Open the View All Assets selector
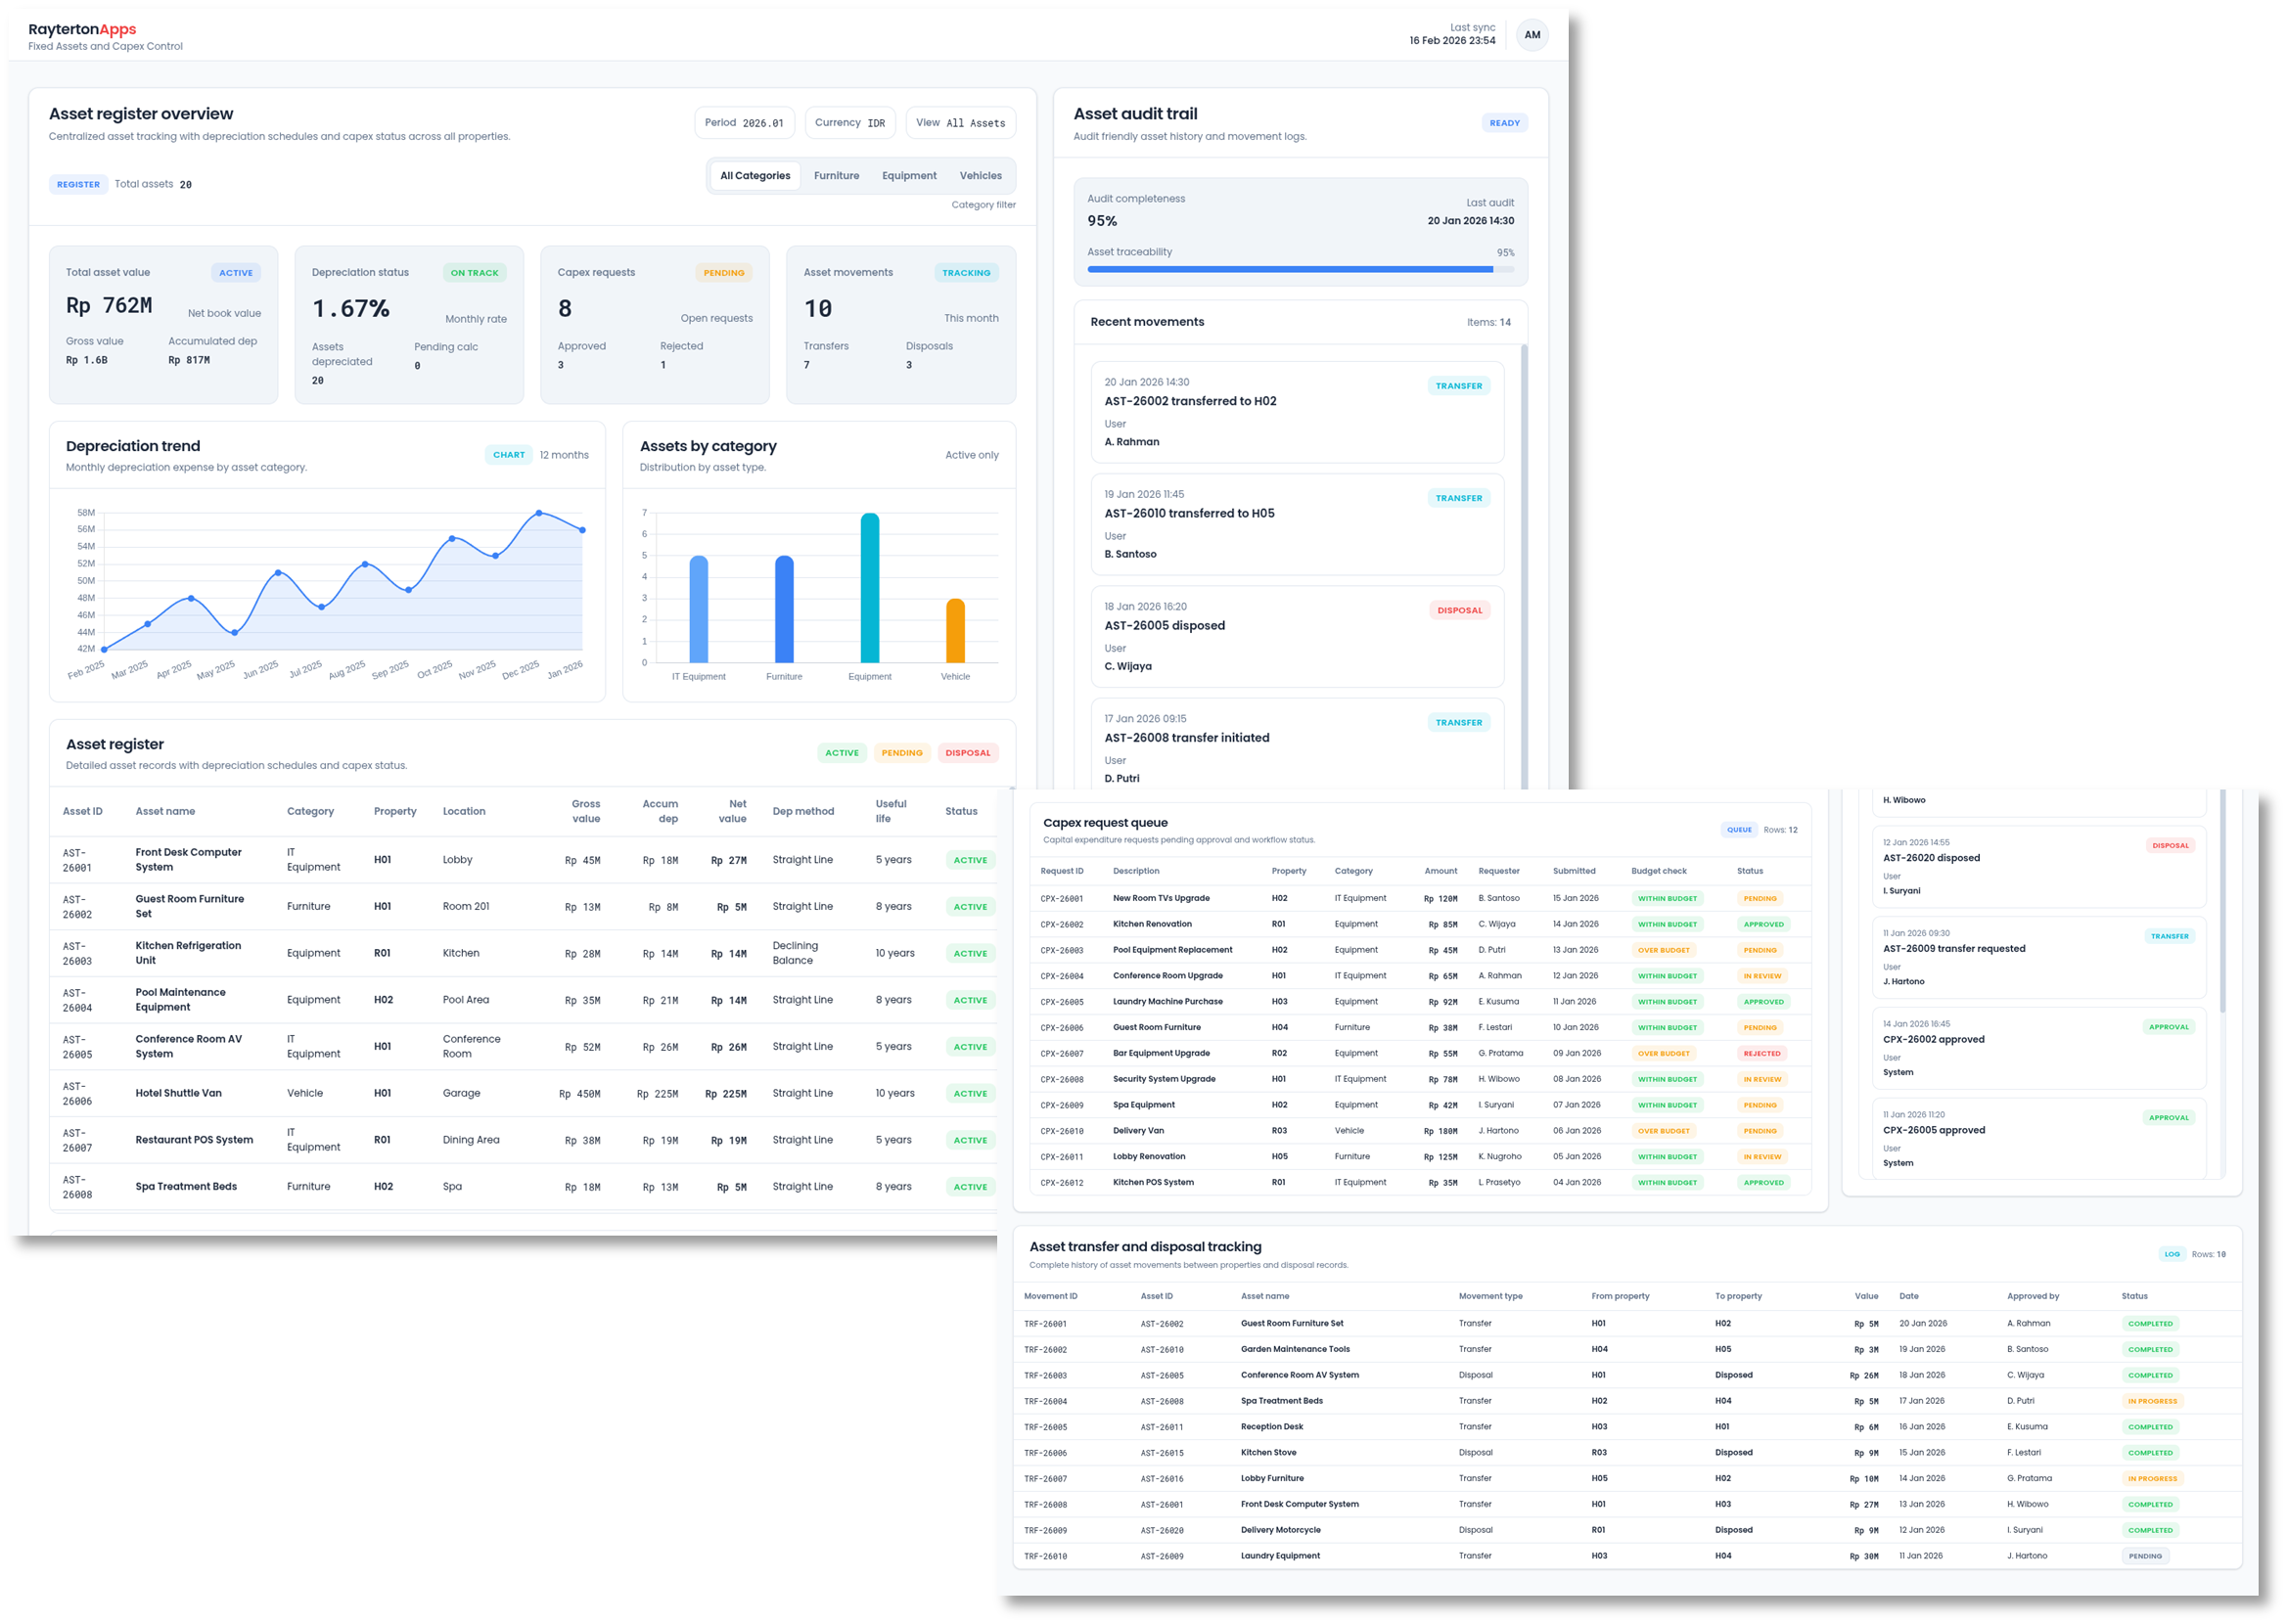 960,123
